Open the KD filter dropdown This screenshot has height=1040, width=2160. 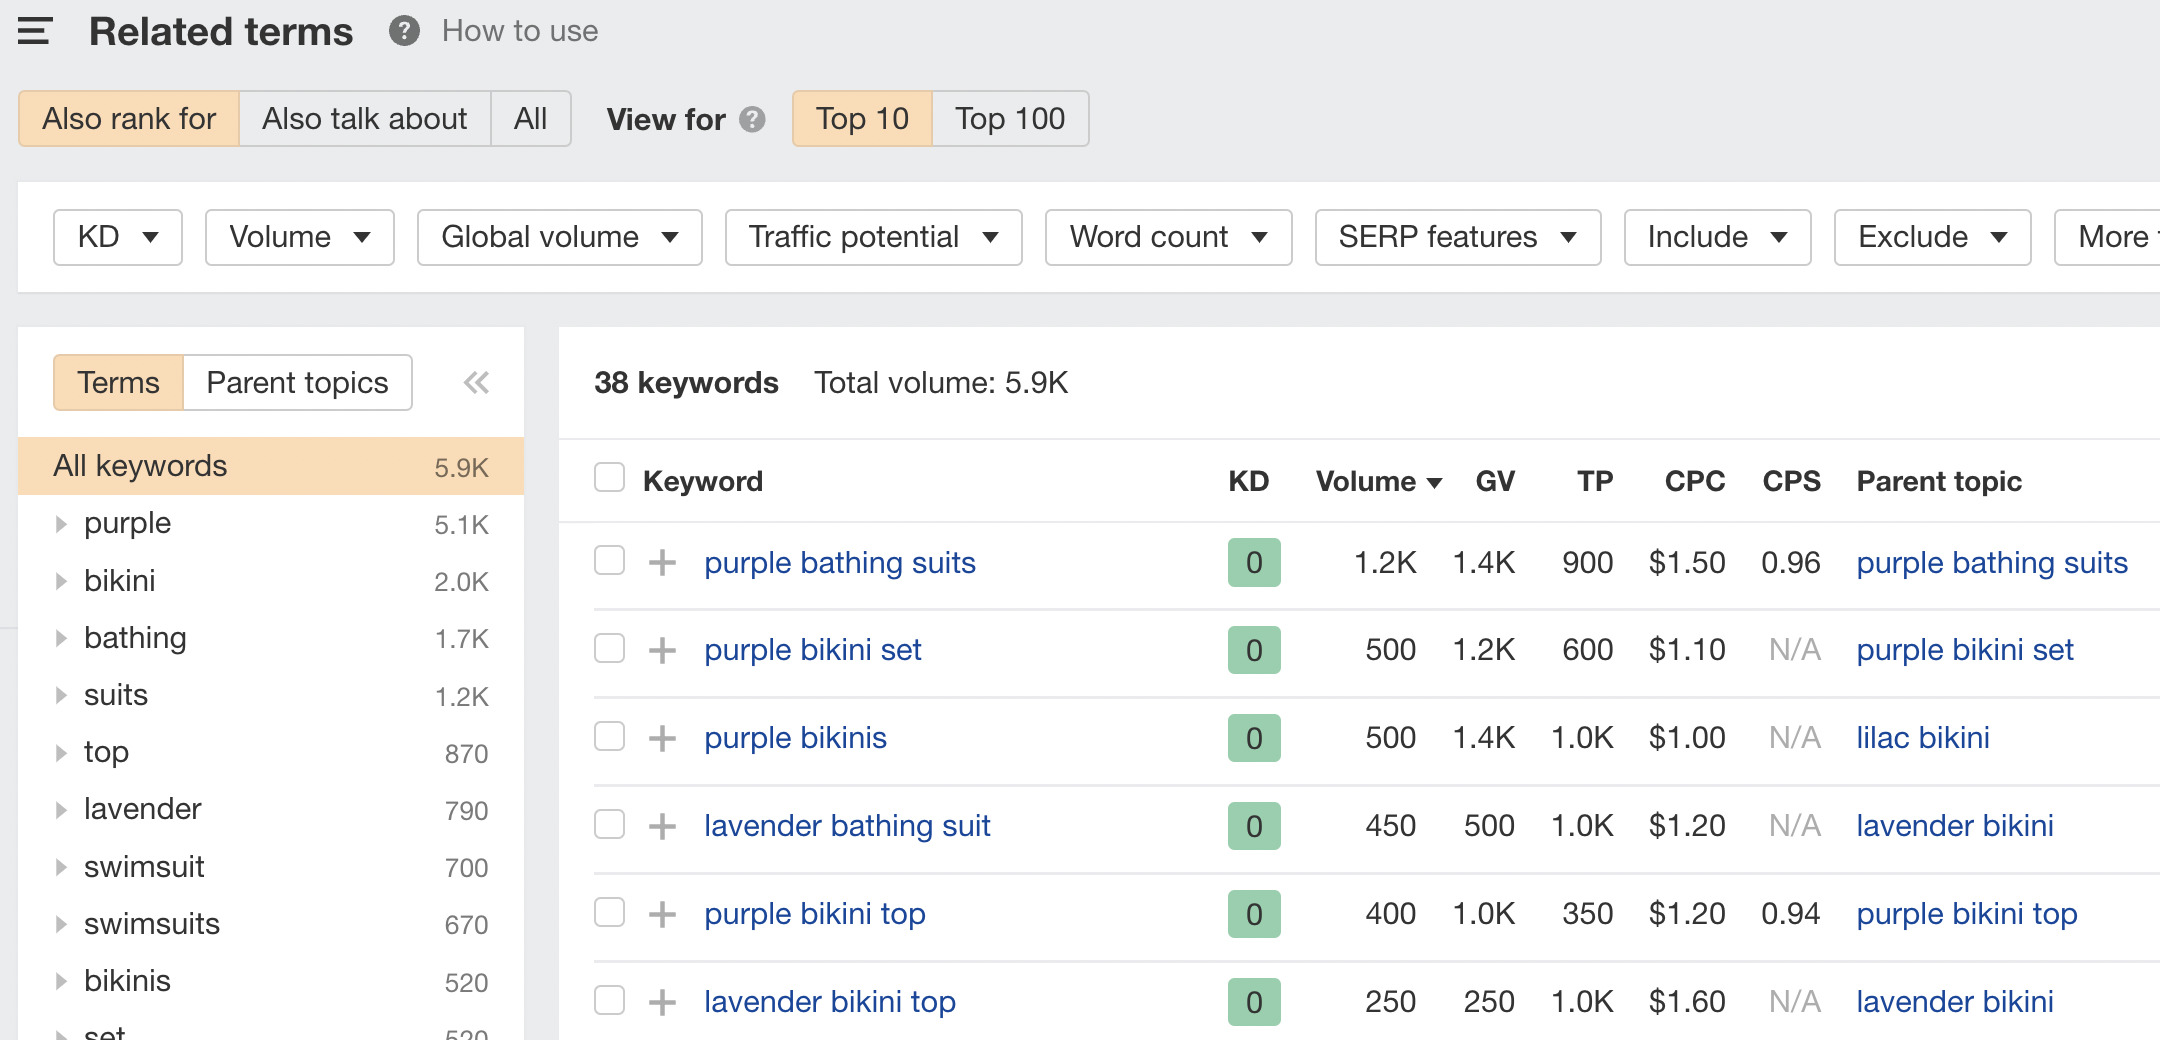(x=117, y=237)
